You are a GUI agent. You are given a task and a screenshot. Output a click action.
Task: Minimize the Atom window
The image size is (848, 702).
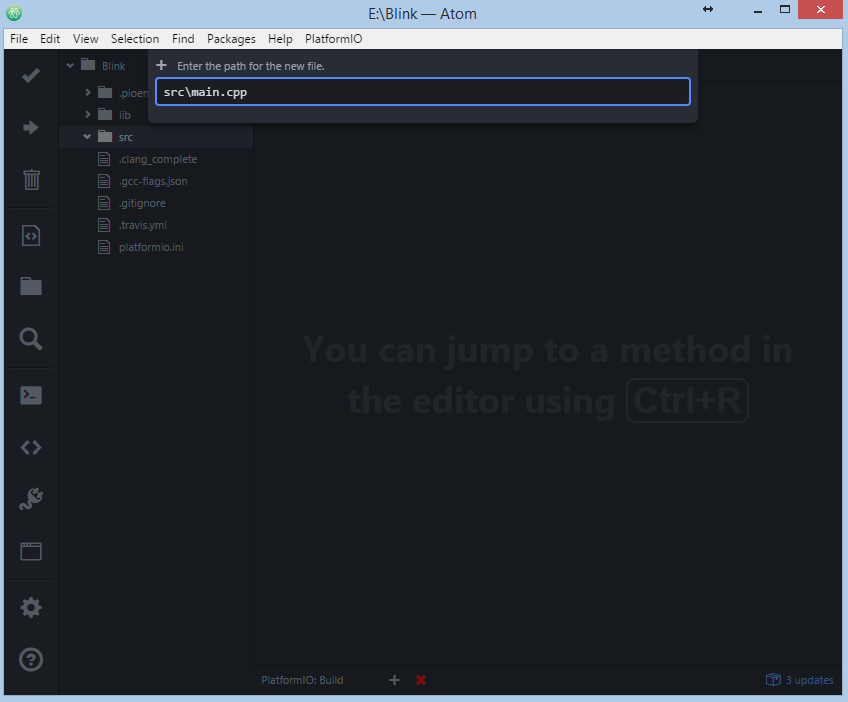pos(758,11)
